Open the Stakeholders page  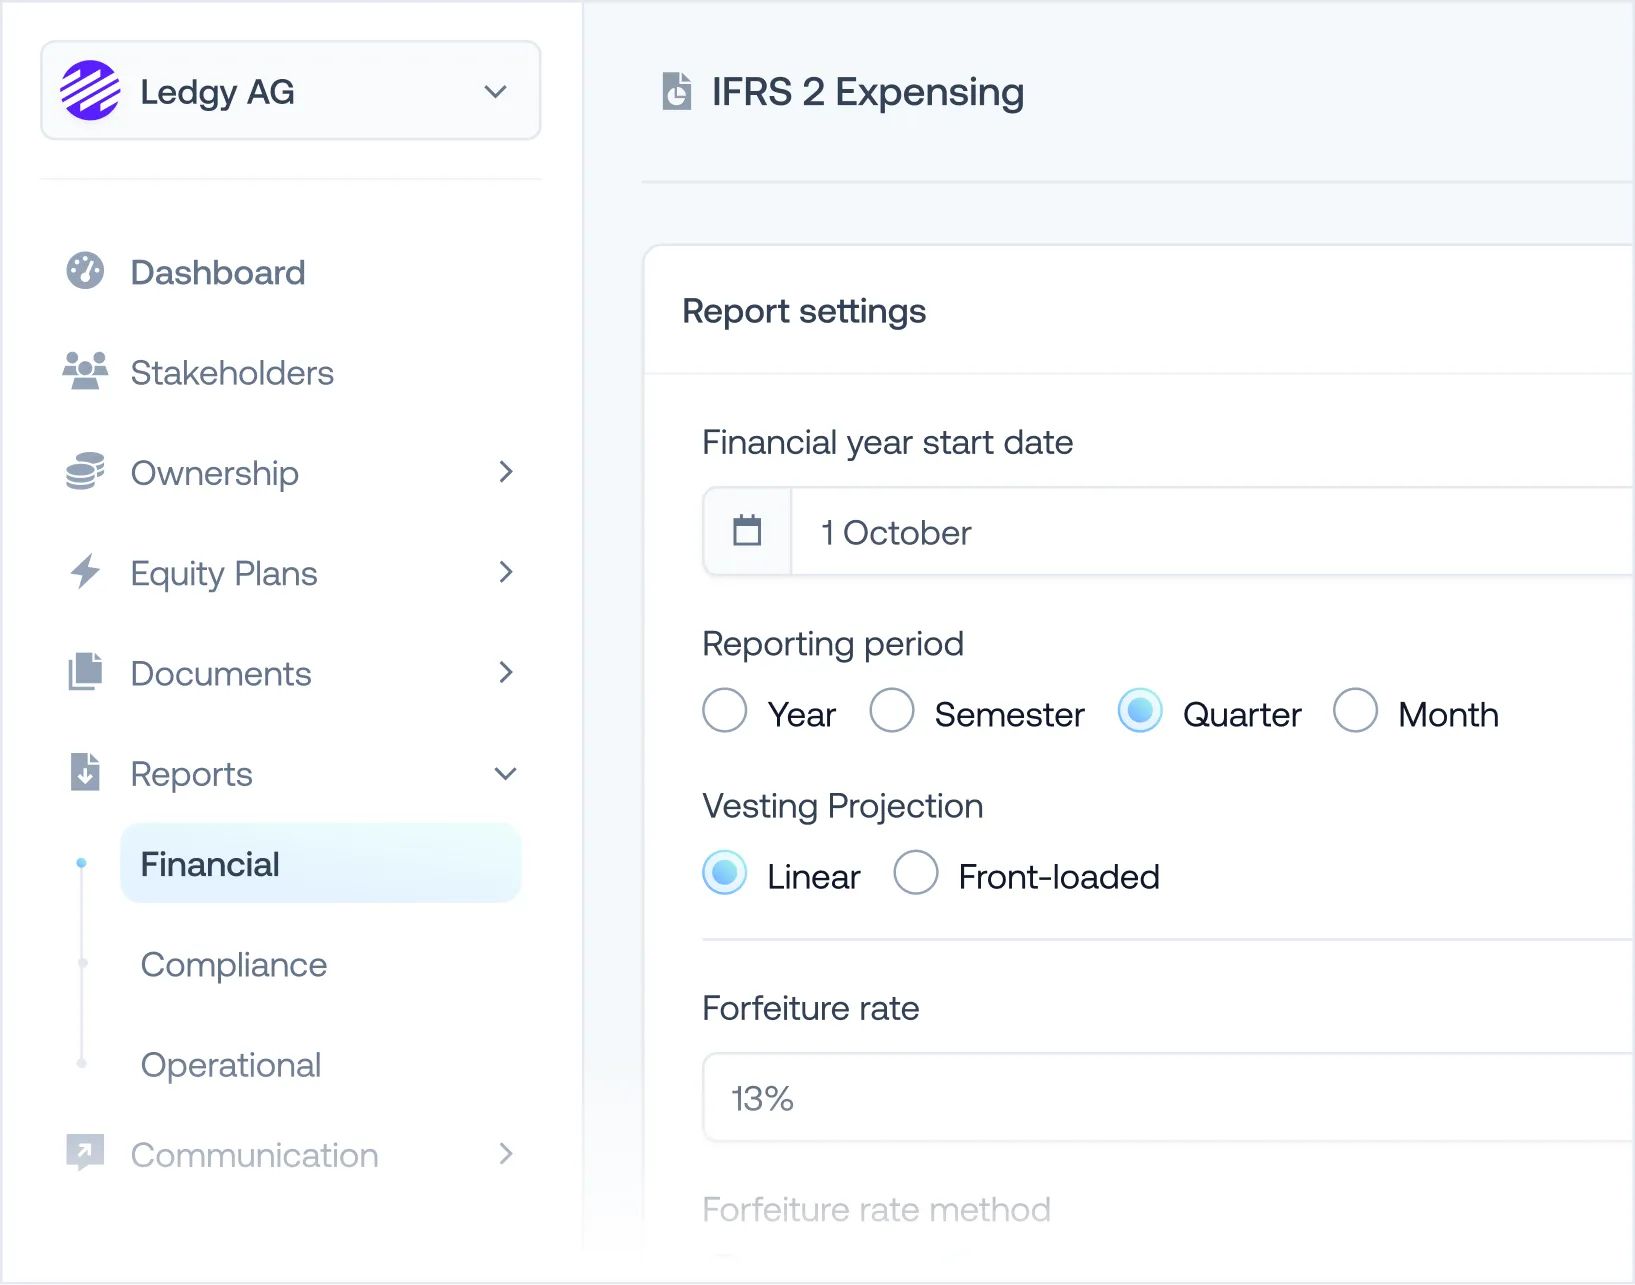[232, 371]
